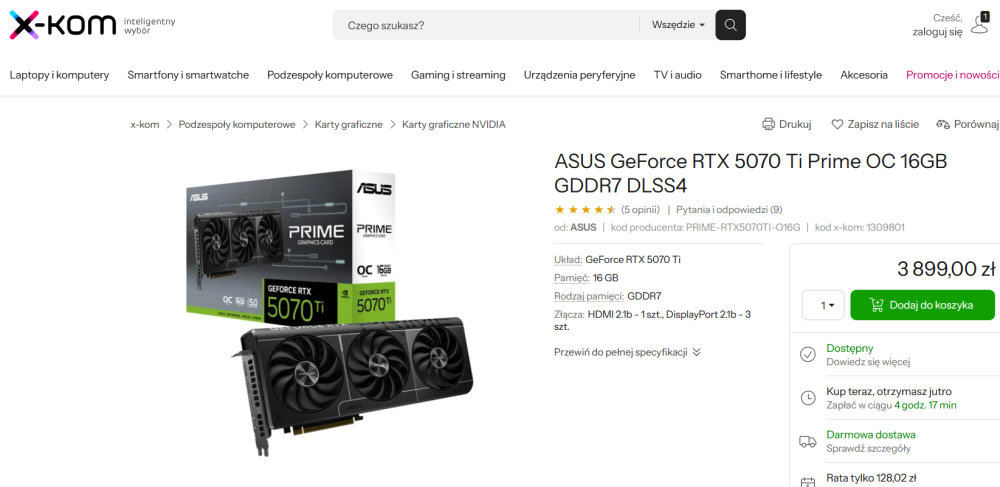Open the Wszędzie search scope dropdown
Image resolution: width=1000 pixels, height=487 pixels.
click(678, 25)
